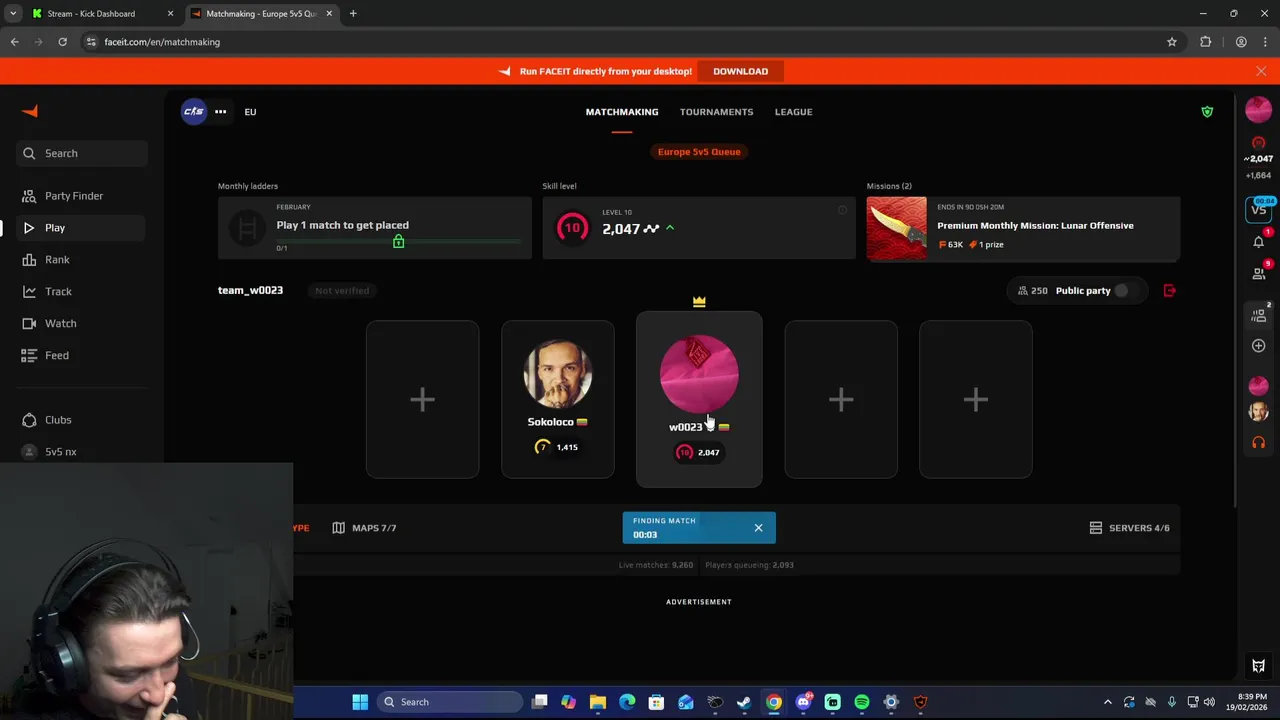Click the VS match timer icon
This screenshot has height=720, width=1280.
[x=1259, y=209]
